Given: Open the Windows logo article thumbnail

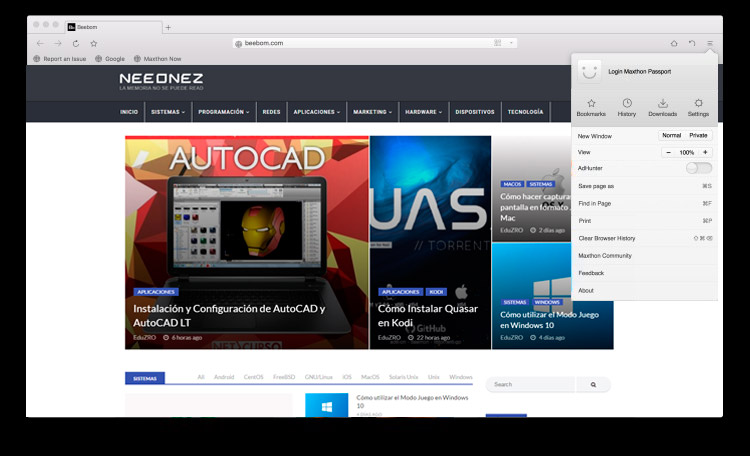Looking at the screenshot, I should point(327,405).
